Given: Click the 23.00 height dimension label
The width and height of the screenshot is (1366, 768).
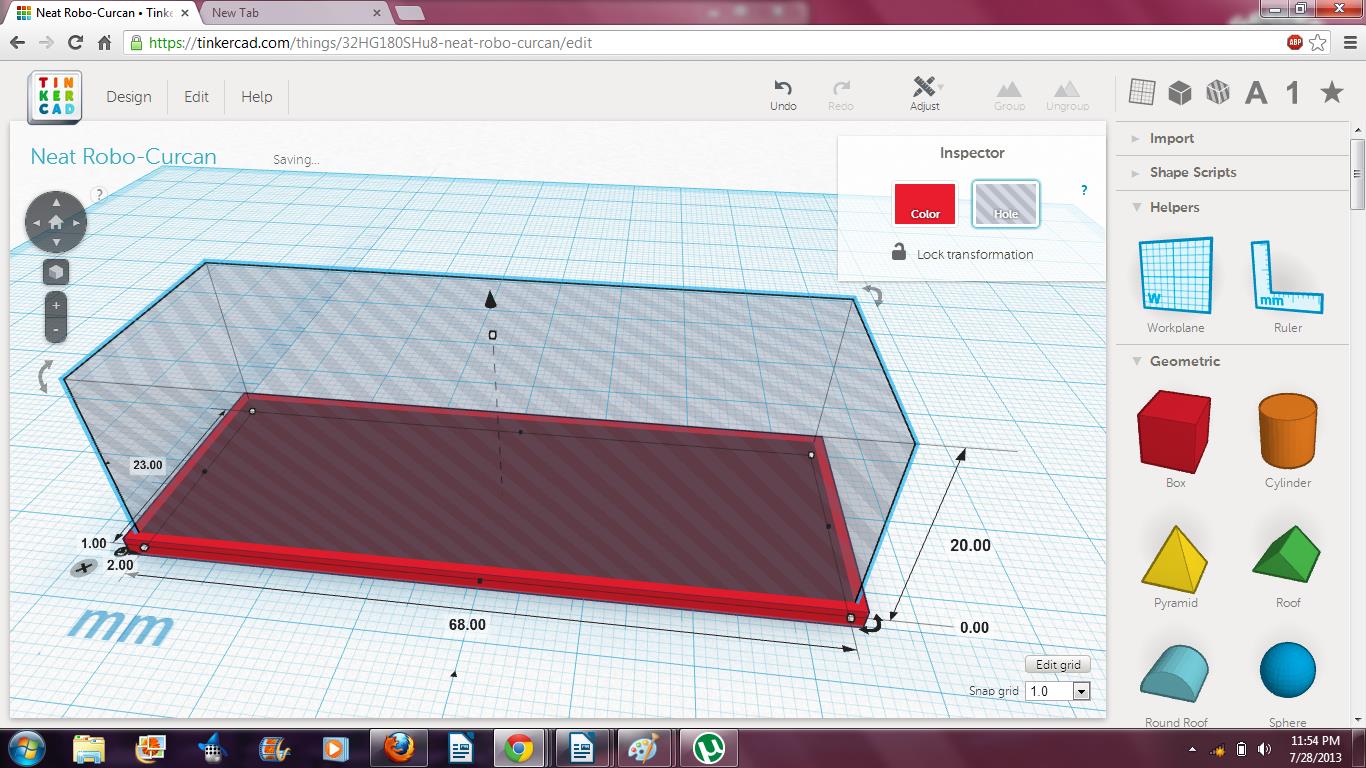Looking at the screenshot, I should point(148,465).
